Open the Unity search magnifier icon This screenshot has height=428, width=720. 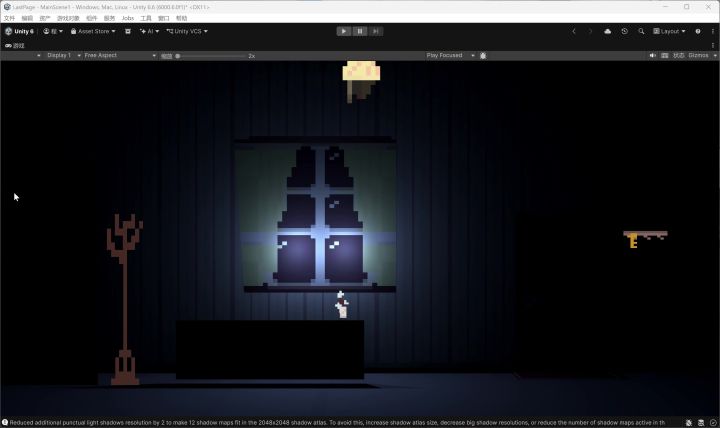tap(641, 31)
